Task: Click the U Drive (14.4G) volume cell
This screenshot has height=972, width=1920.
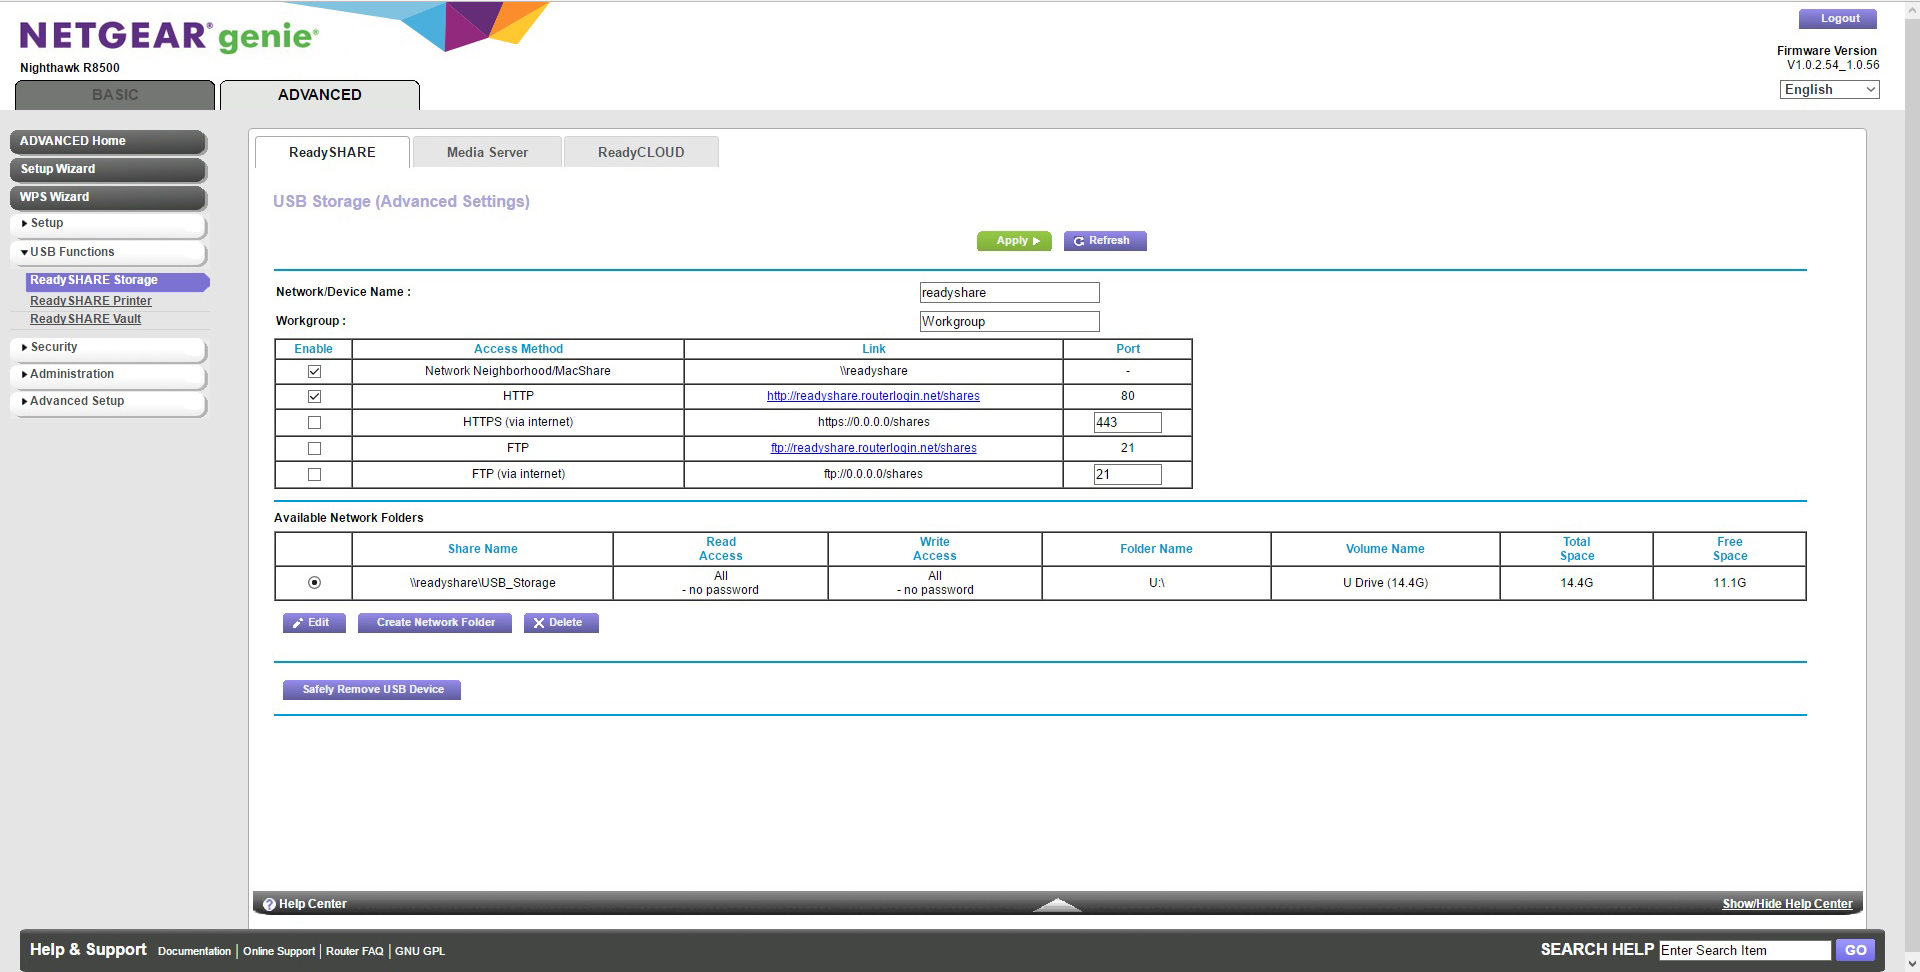Action: [x=1385, y=583]
